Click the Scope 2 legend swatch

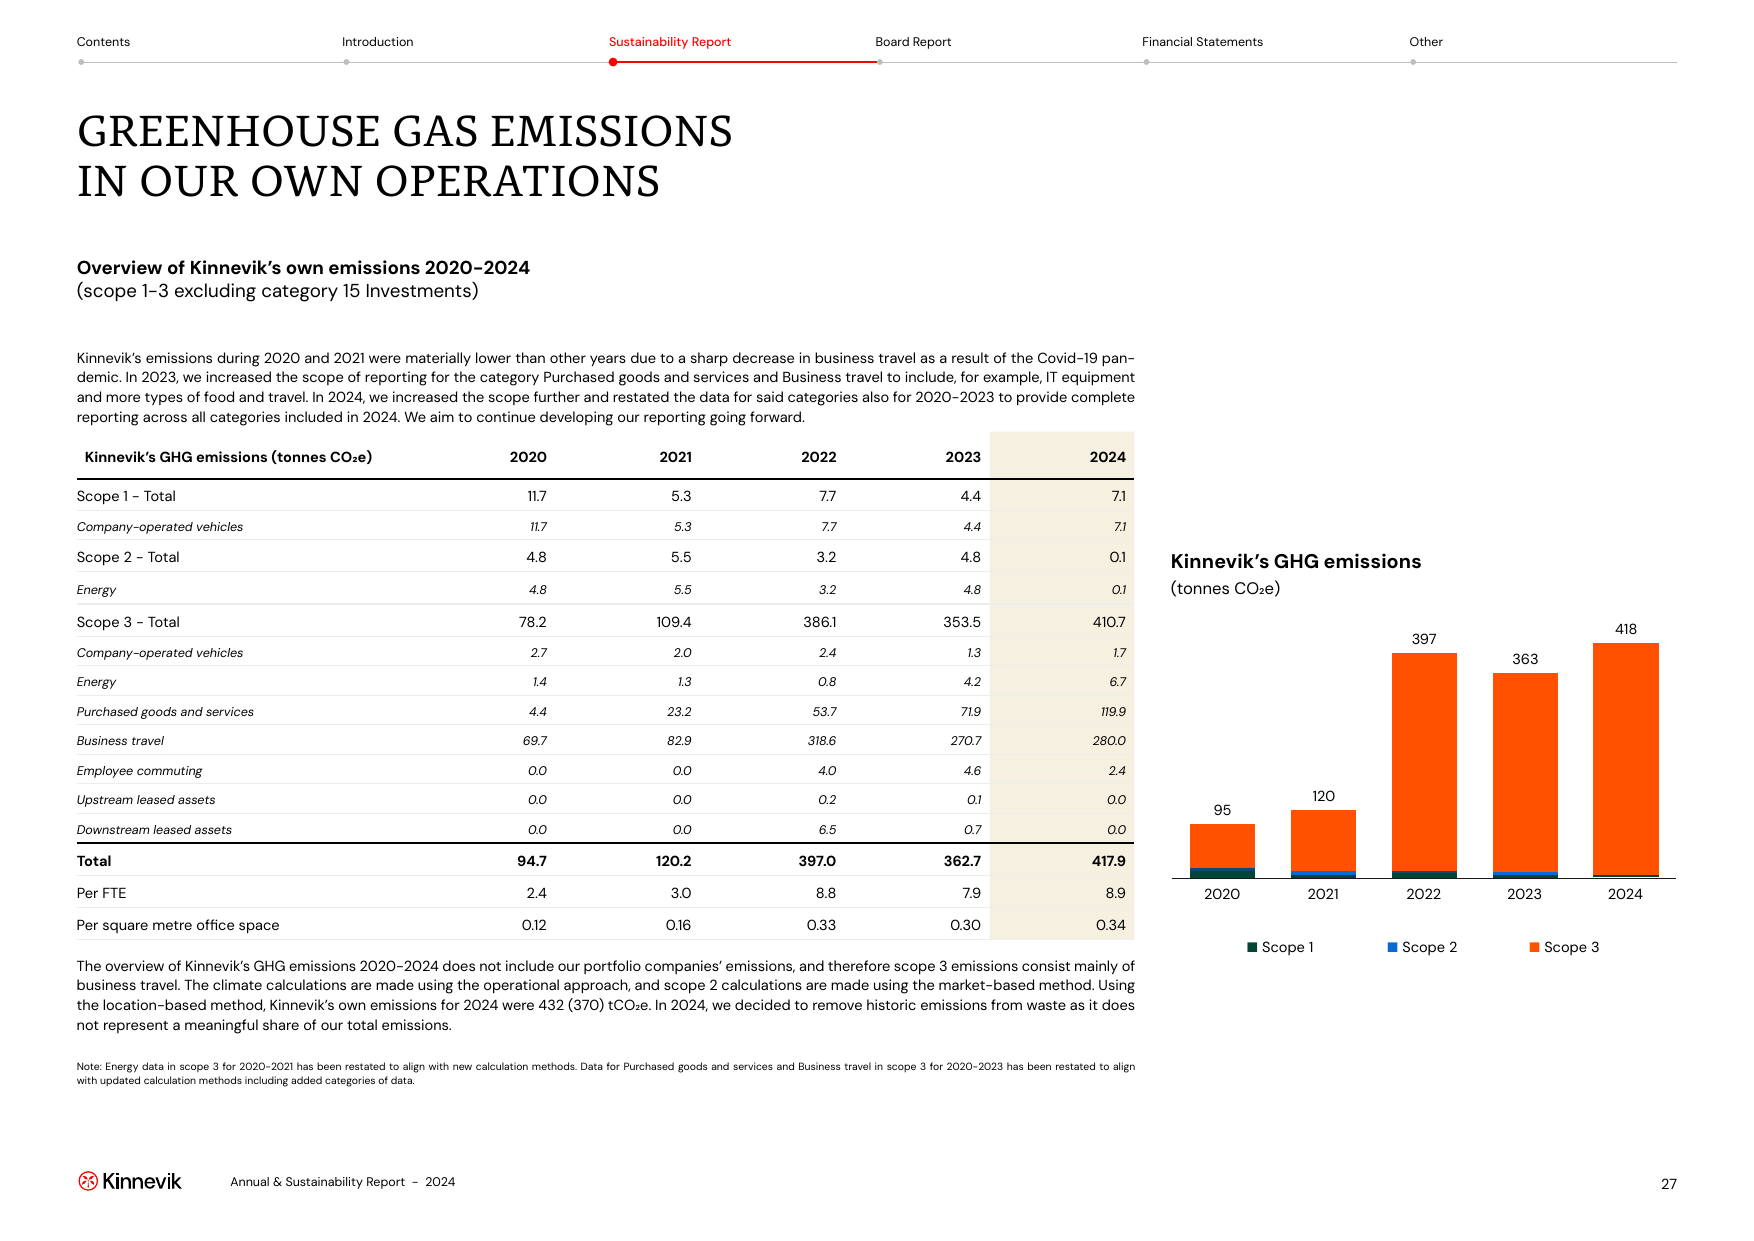pos(1392,947)
